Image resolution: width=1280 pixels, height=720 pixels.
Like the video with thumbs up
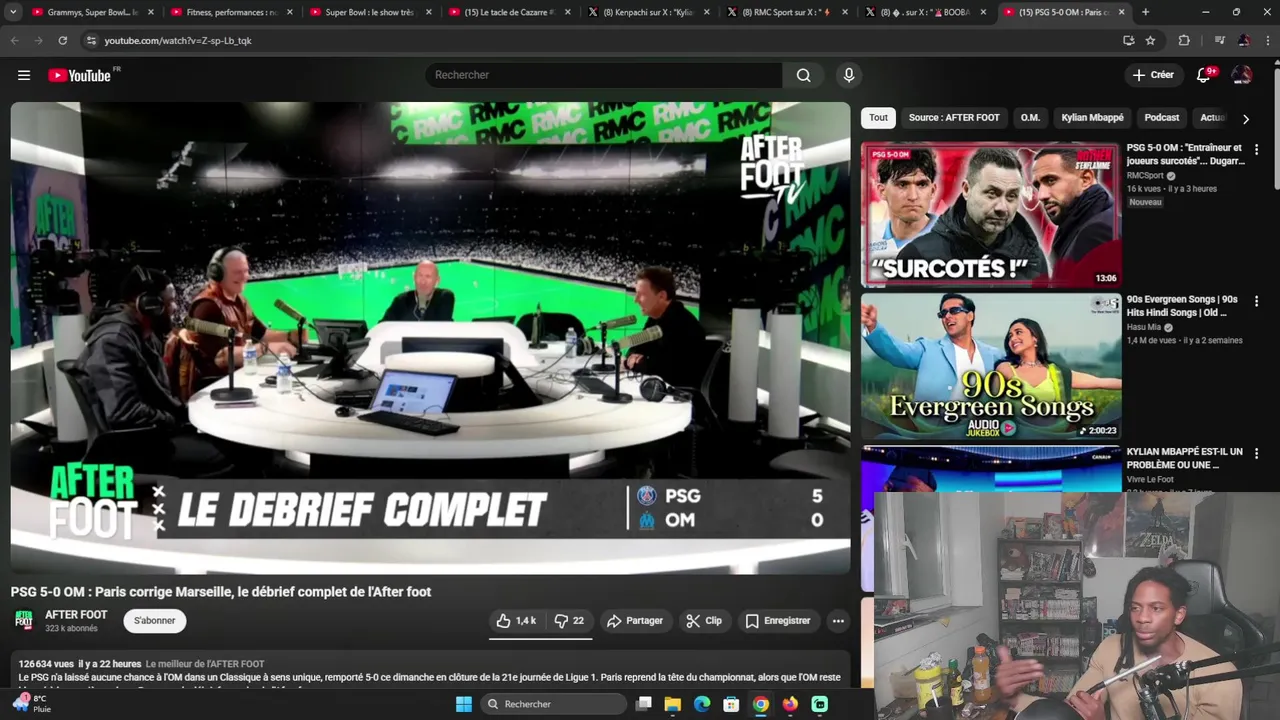516,621
